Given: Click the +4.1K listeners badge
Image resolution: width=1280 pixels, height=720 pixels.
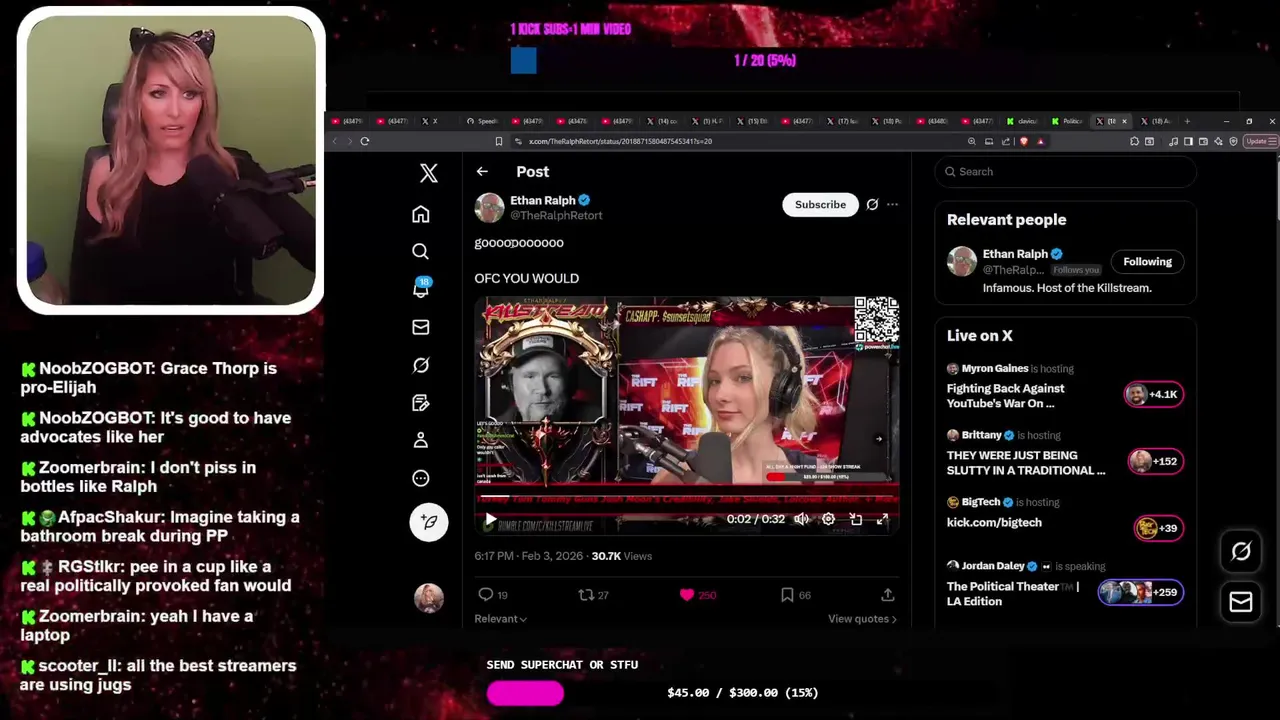Looking at the screenshot, I should (1154, 394).
